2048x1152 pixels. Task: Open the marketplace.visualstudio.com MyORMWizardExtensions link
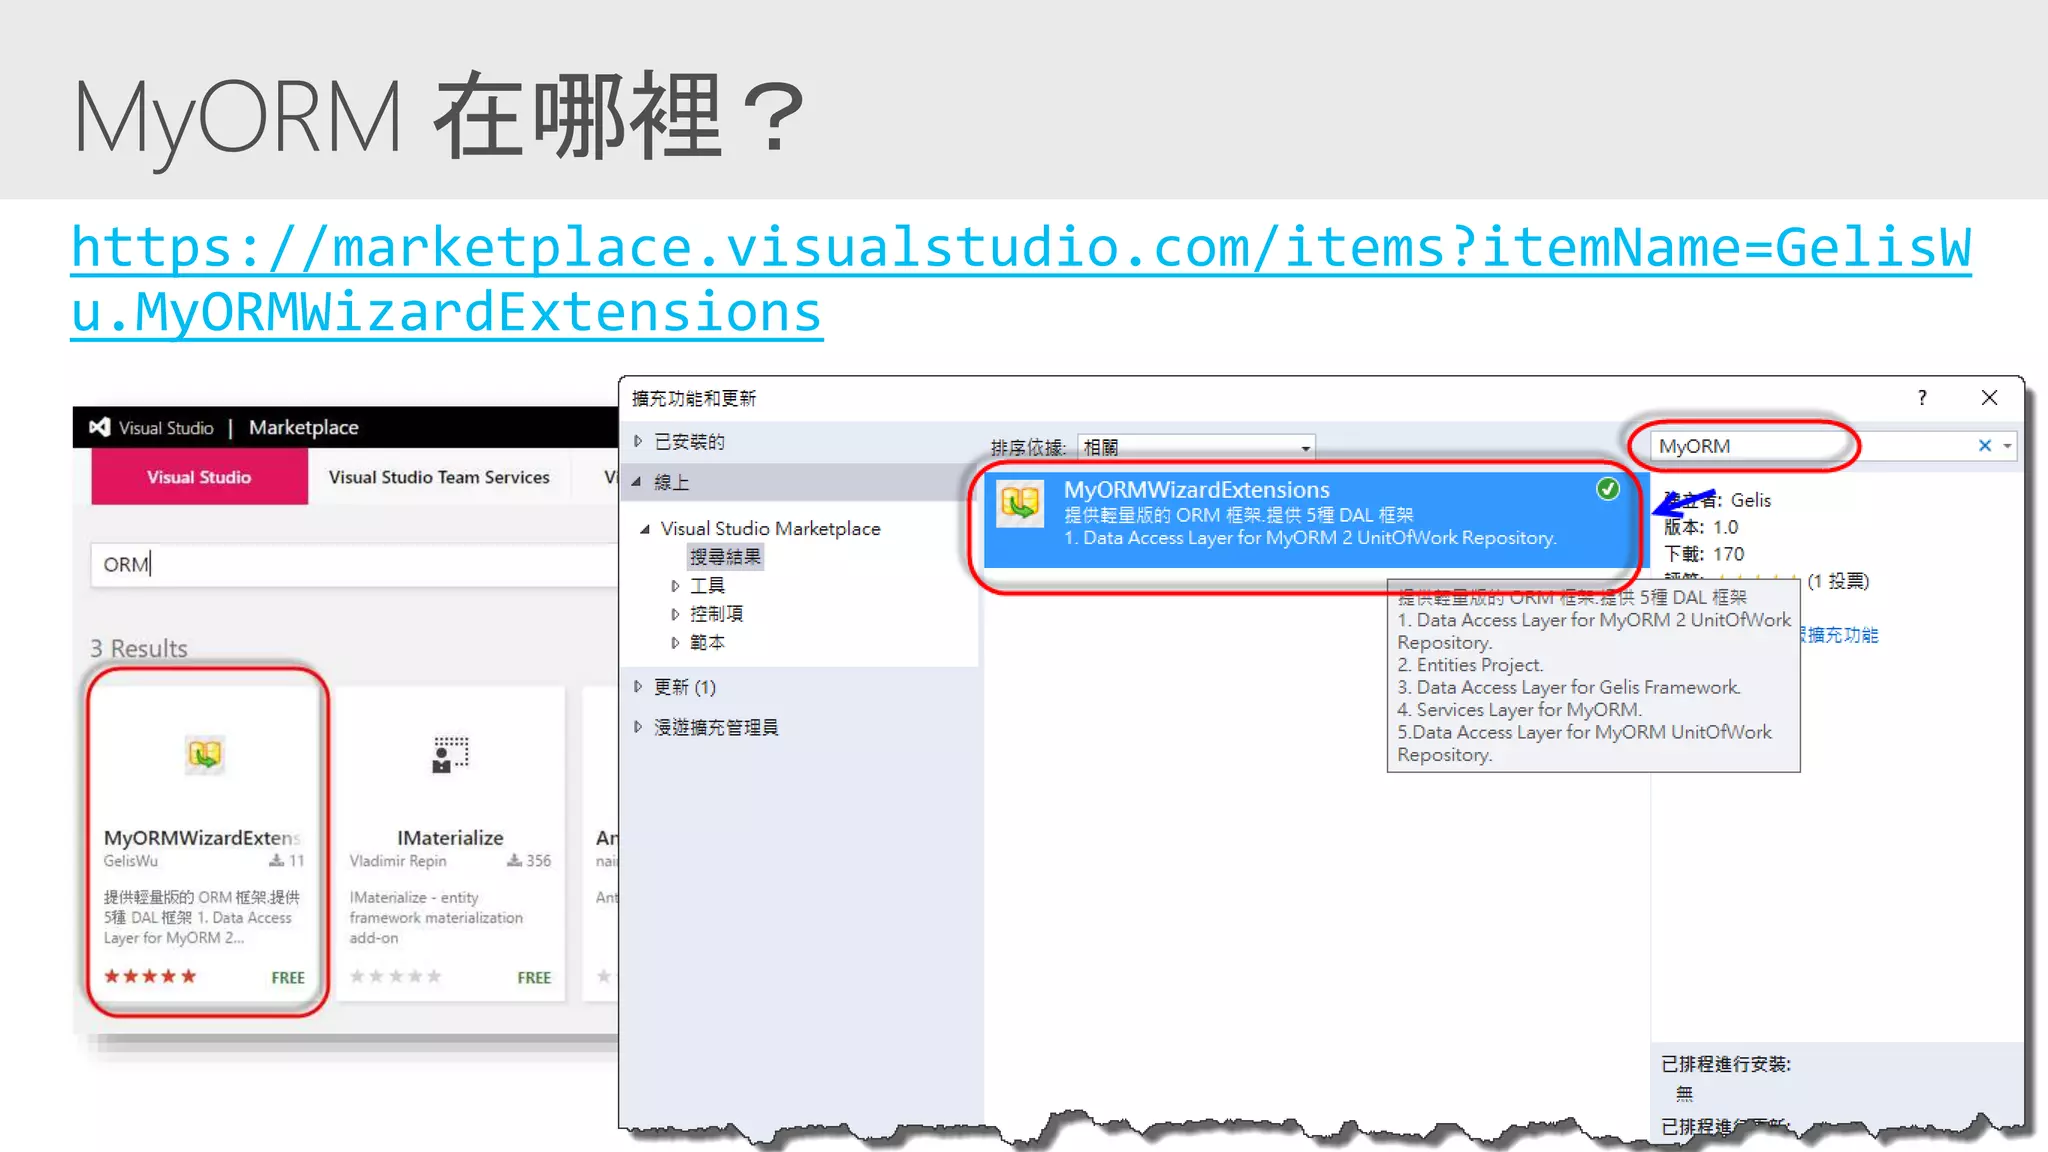(x=1021, y=280)
